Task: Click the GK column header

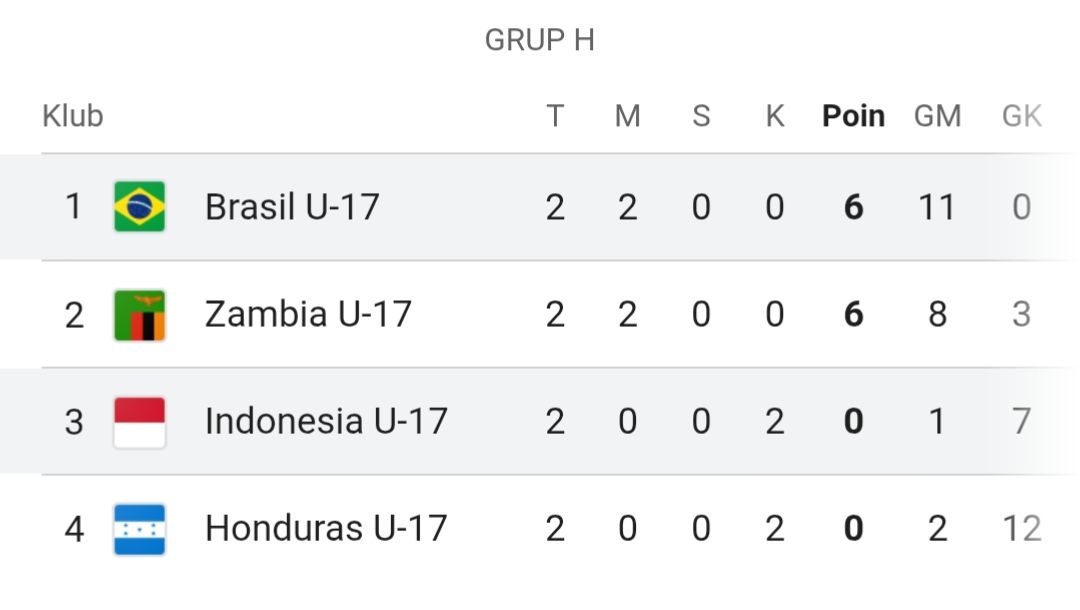Action: click(x=1021, y=116)
